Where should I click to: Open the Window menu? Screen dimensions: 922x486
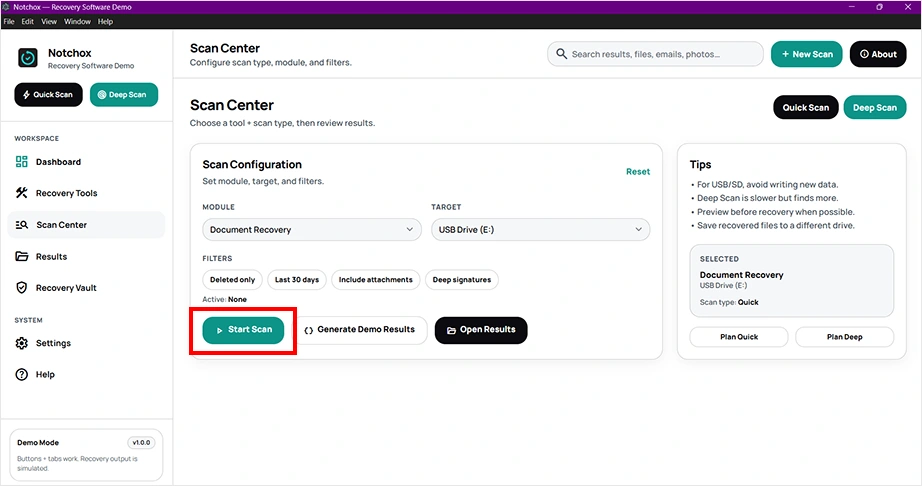point(78,22)
